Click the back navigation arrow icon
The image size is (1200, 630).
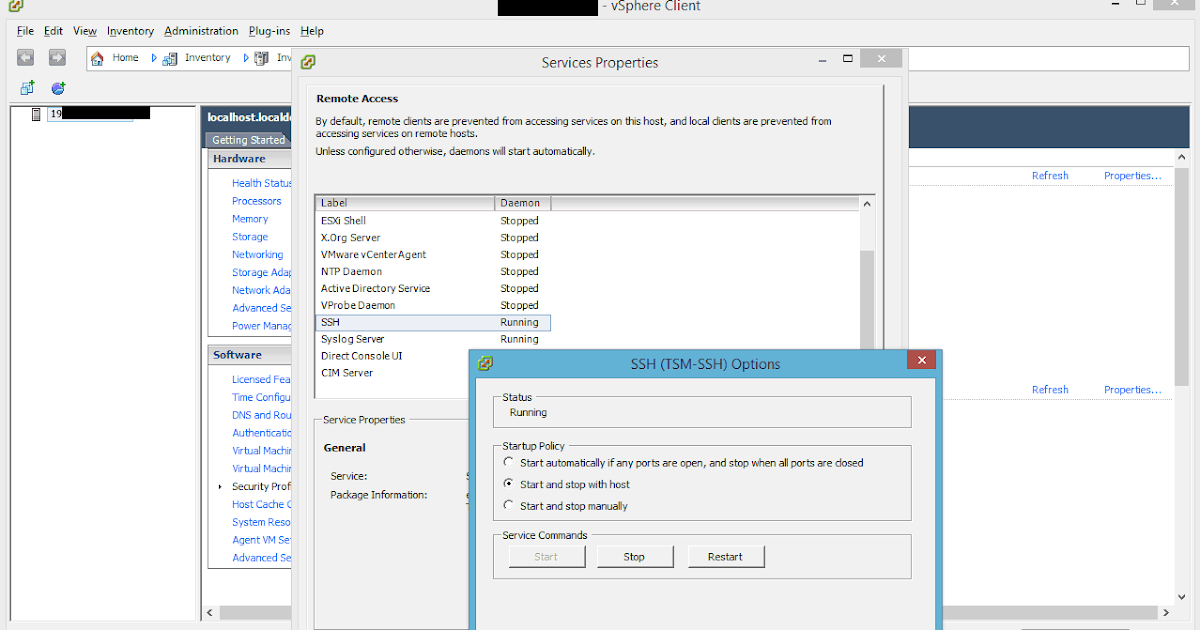[x=26, y=58]
